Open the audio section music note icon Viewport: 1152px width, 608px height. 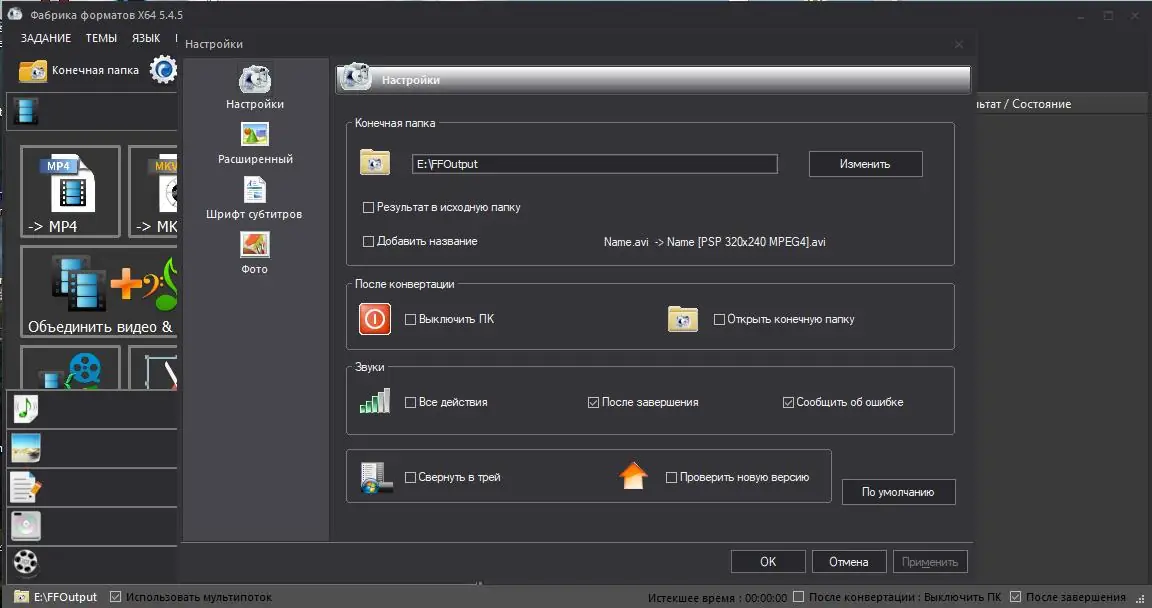(x=26, y=409)
